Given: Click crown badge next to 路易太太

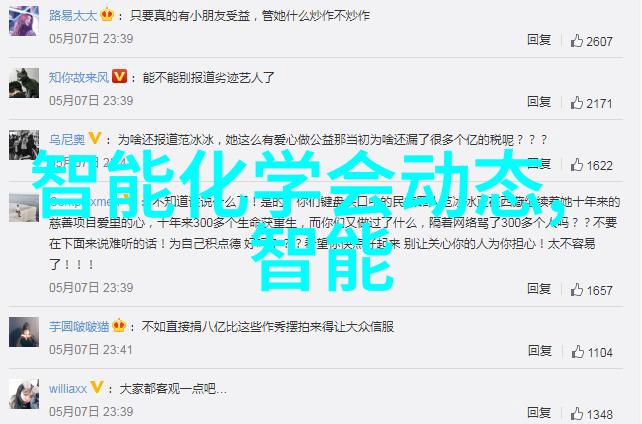Looking at the screenshot, I should tap(107, 15).
